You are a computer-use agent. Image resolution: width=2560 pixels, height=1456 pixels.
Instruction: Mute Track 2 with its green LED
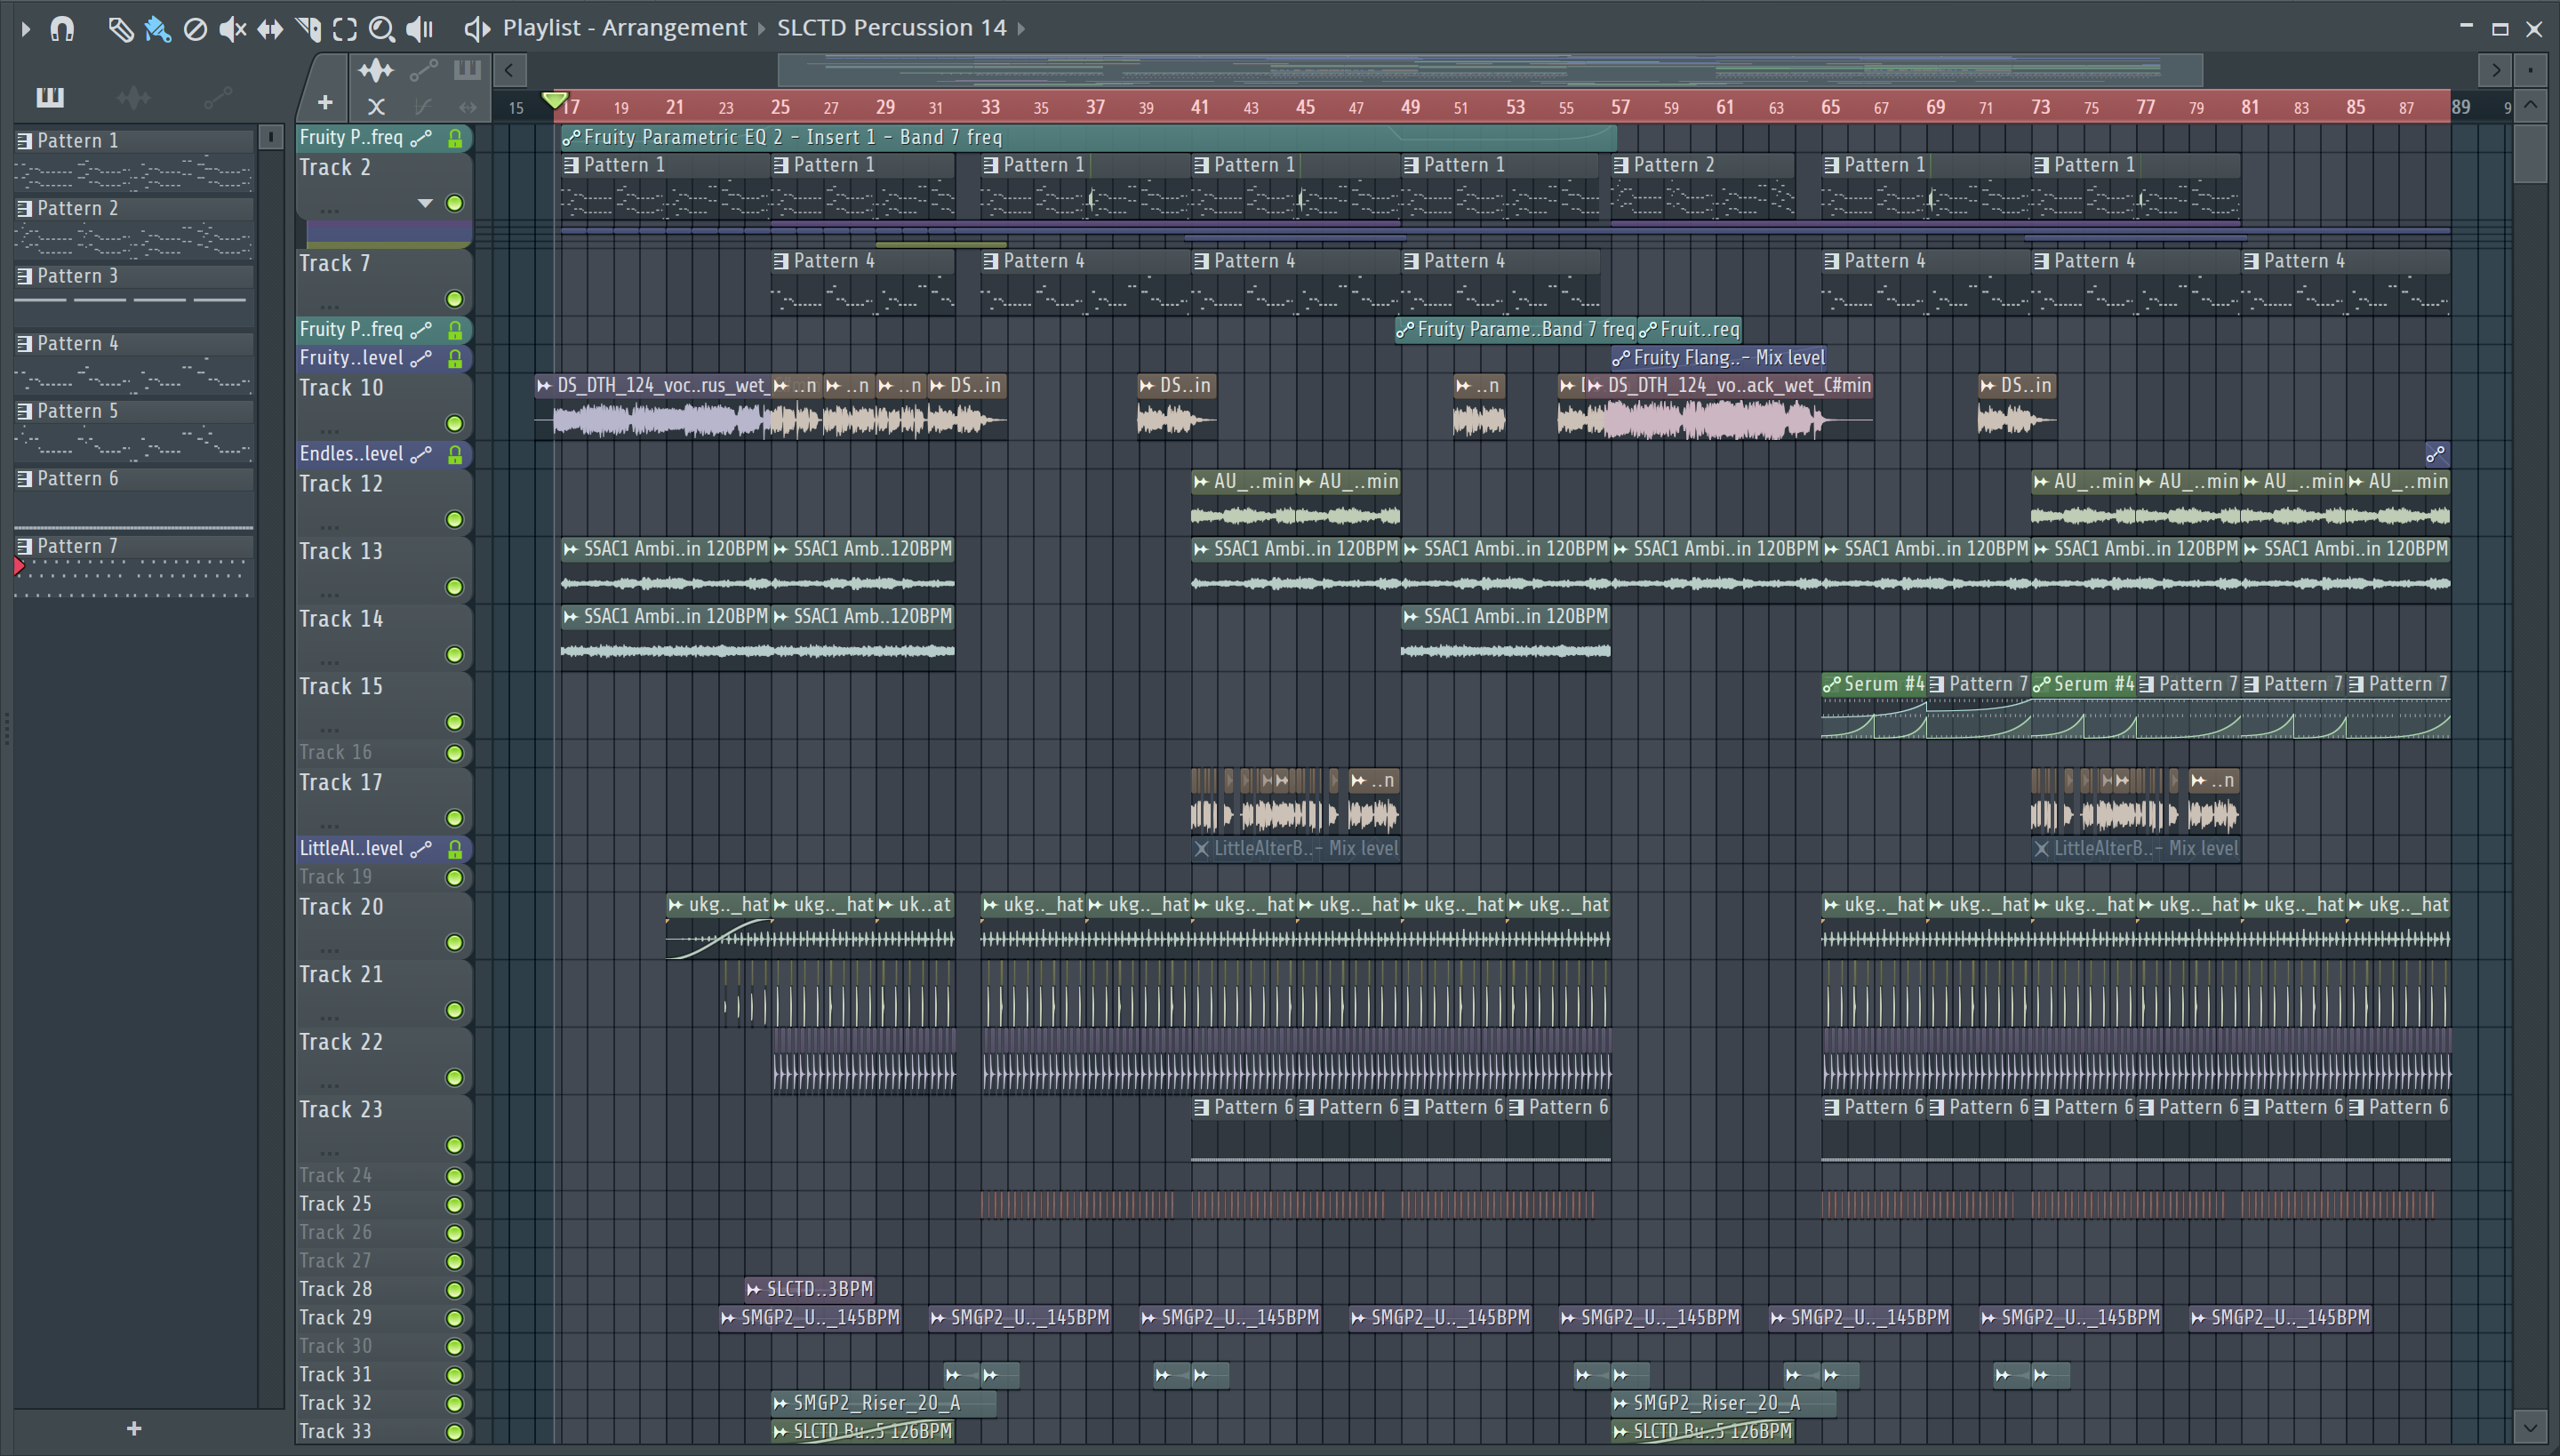point(455,203)
